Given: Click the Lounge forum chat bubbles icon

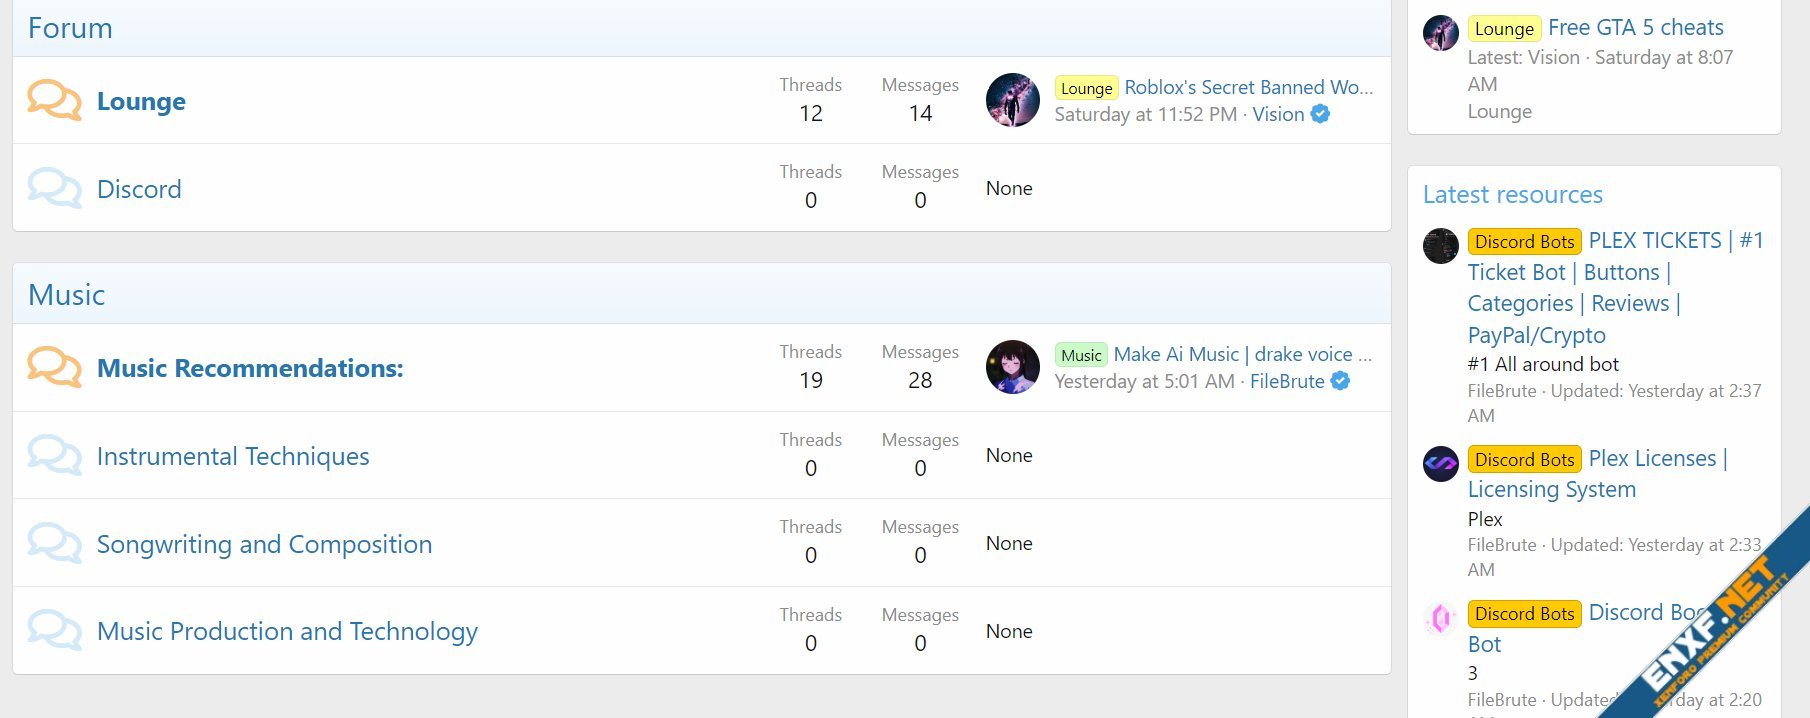Looking at the screenshot, I should click(54, 100).
